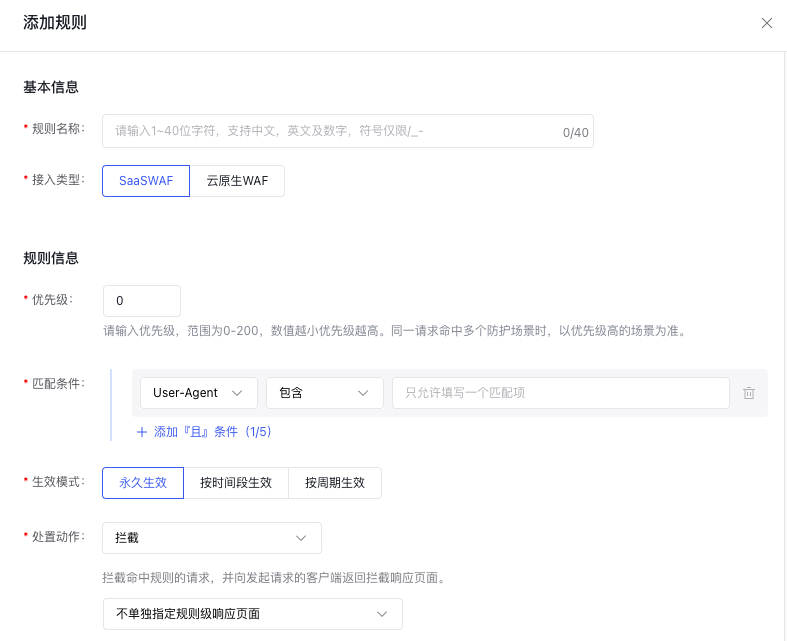Click the 拦截命中规则的请求 description text

pos(274,578)
